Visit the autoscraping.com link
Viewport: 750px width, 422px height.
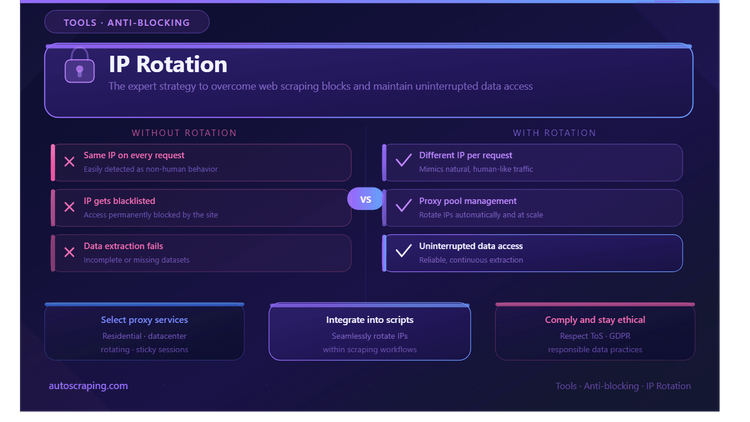coord(88,386)
